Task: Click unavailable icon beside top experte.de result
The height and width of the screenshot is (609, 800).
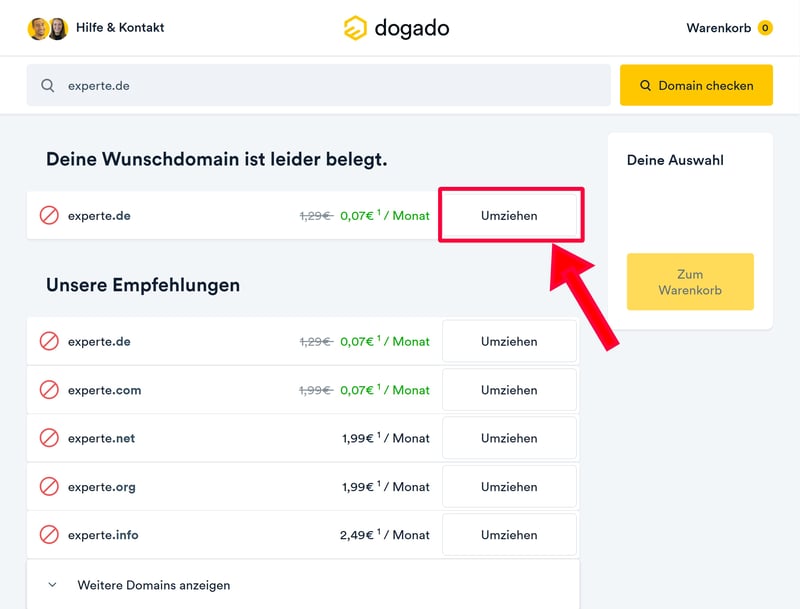Action: tap(49, 215)
